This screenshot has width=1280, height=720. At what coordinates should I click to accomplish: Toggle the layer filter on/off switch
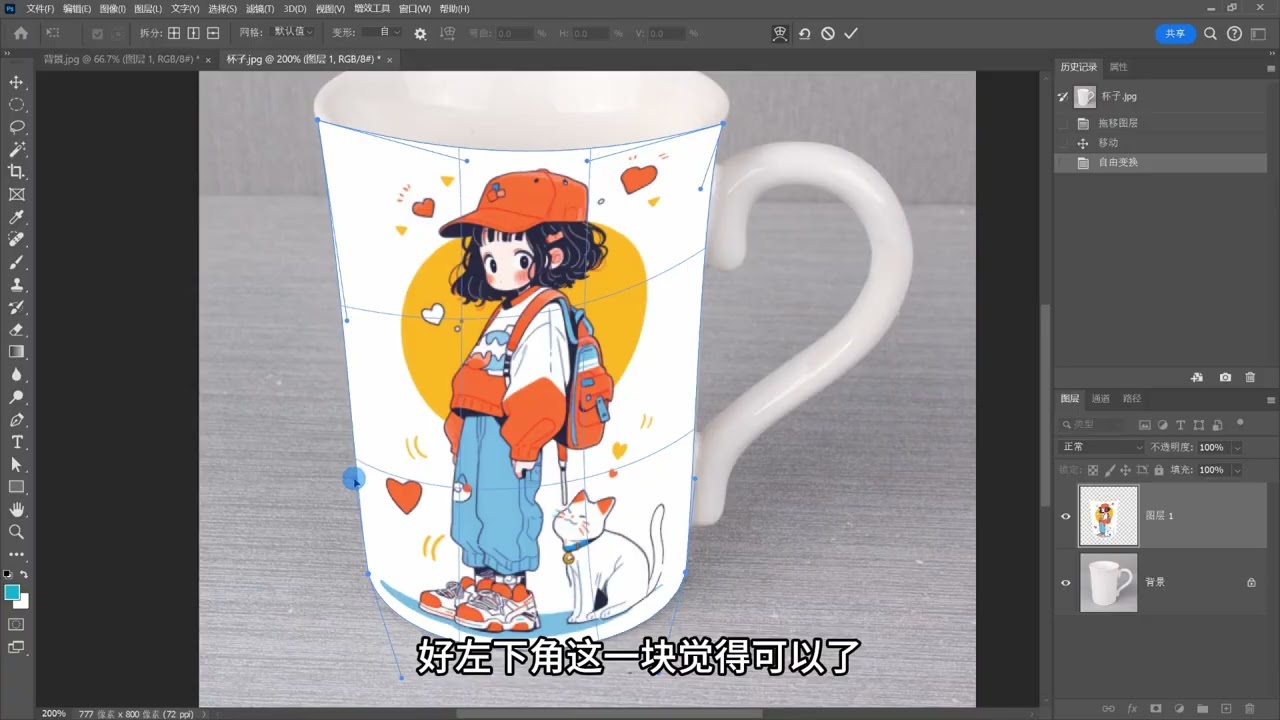(1240, 423)
